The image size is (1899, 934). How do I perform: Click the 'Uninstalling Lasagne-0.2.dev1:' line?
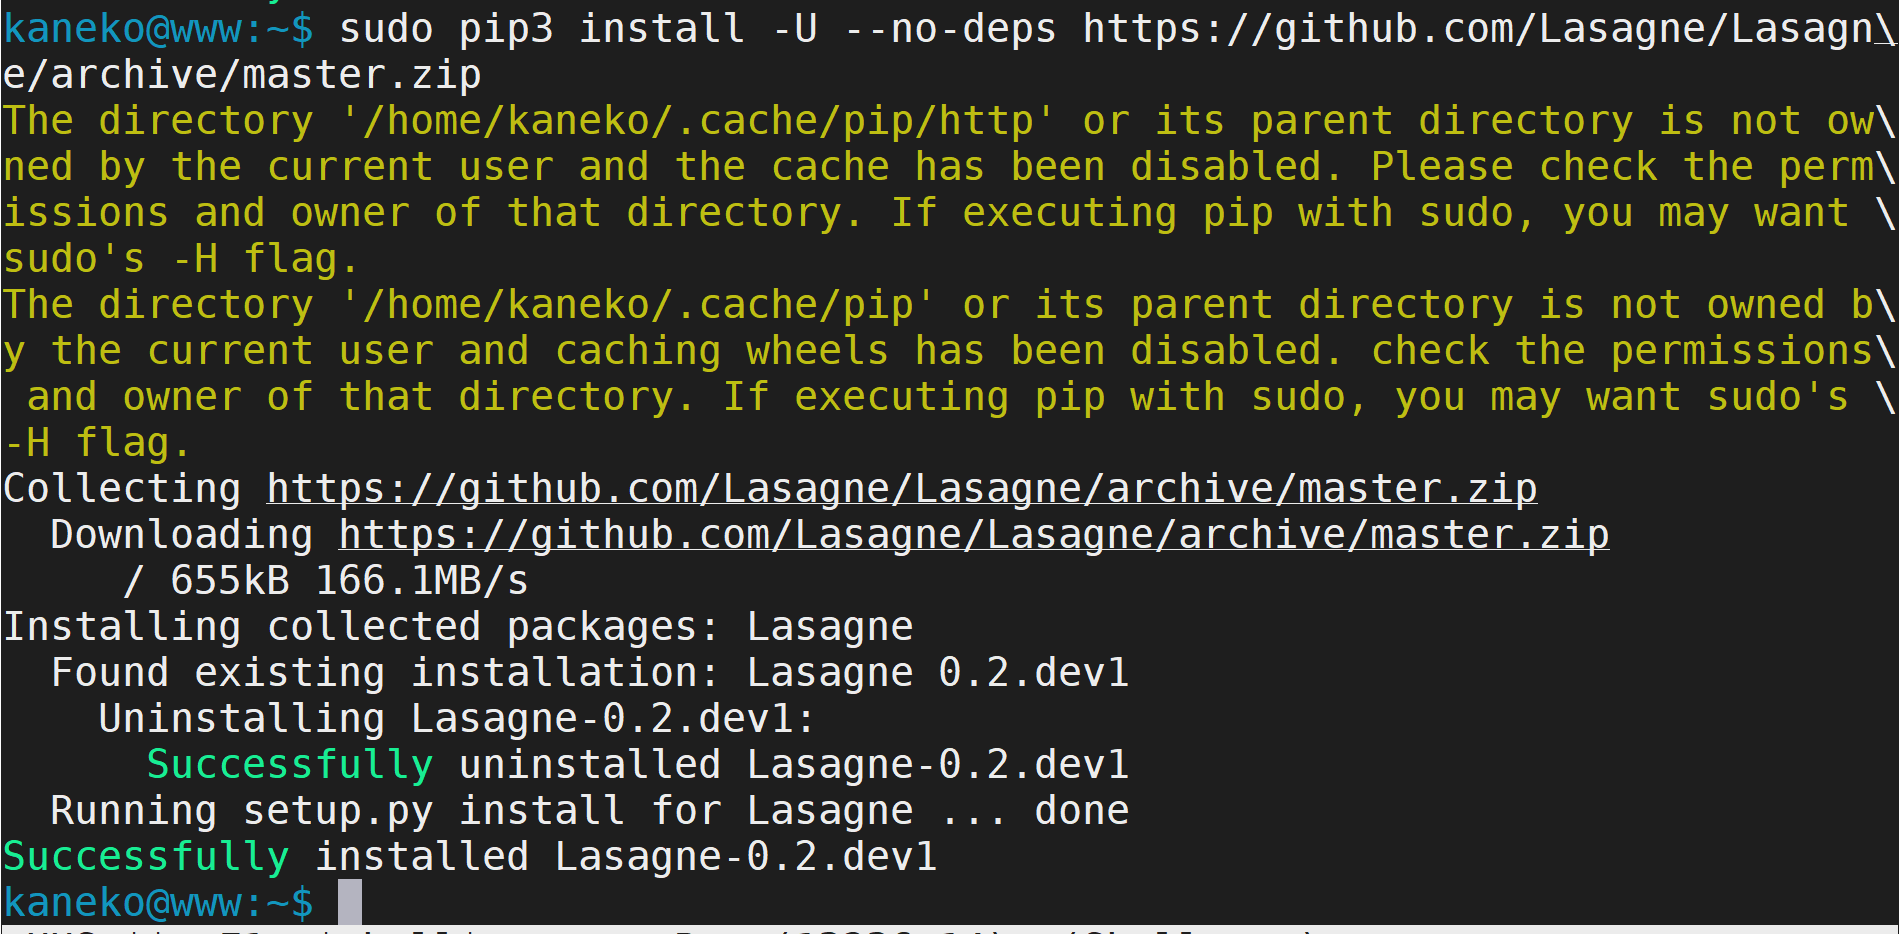pyautogui.click(x=458, y=719)
